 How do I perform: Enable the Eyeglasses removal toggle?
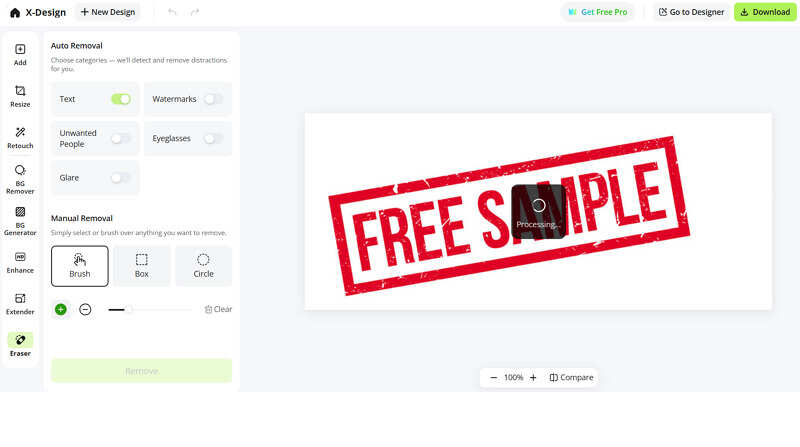pos(213,138)
